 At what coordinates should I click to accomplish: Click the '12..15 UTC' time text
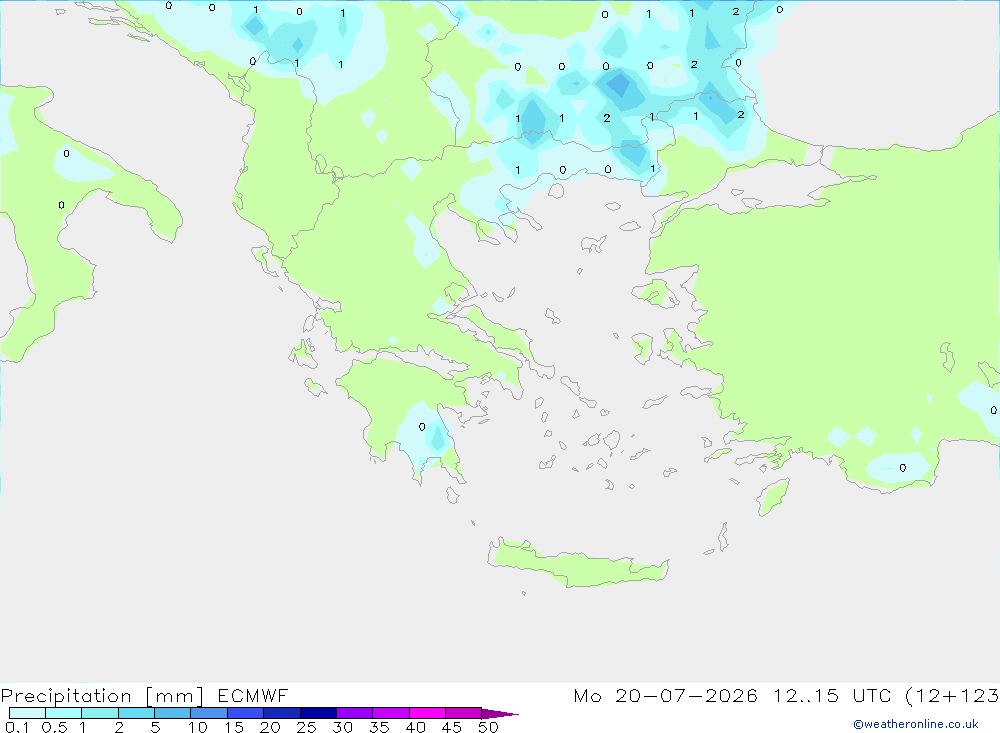(x=832, y=695)
